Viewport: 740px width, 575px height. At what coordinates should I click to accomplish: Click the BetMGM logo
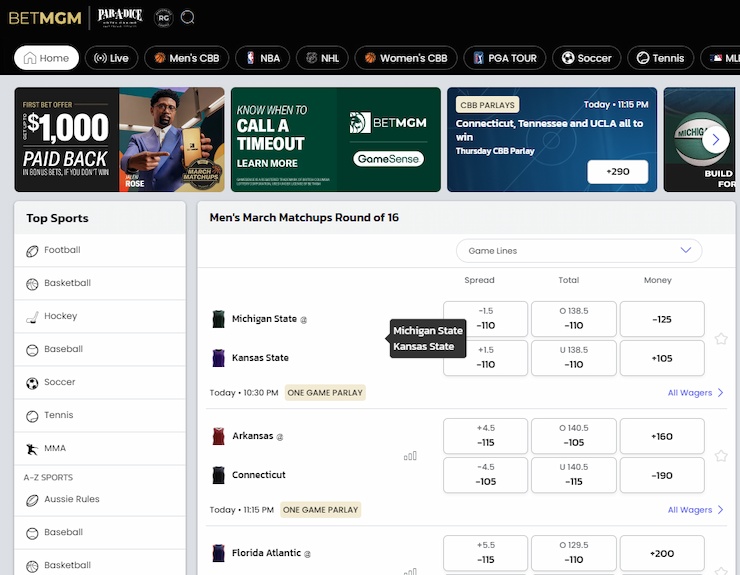click(45, 18)
